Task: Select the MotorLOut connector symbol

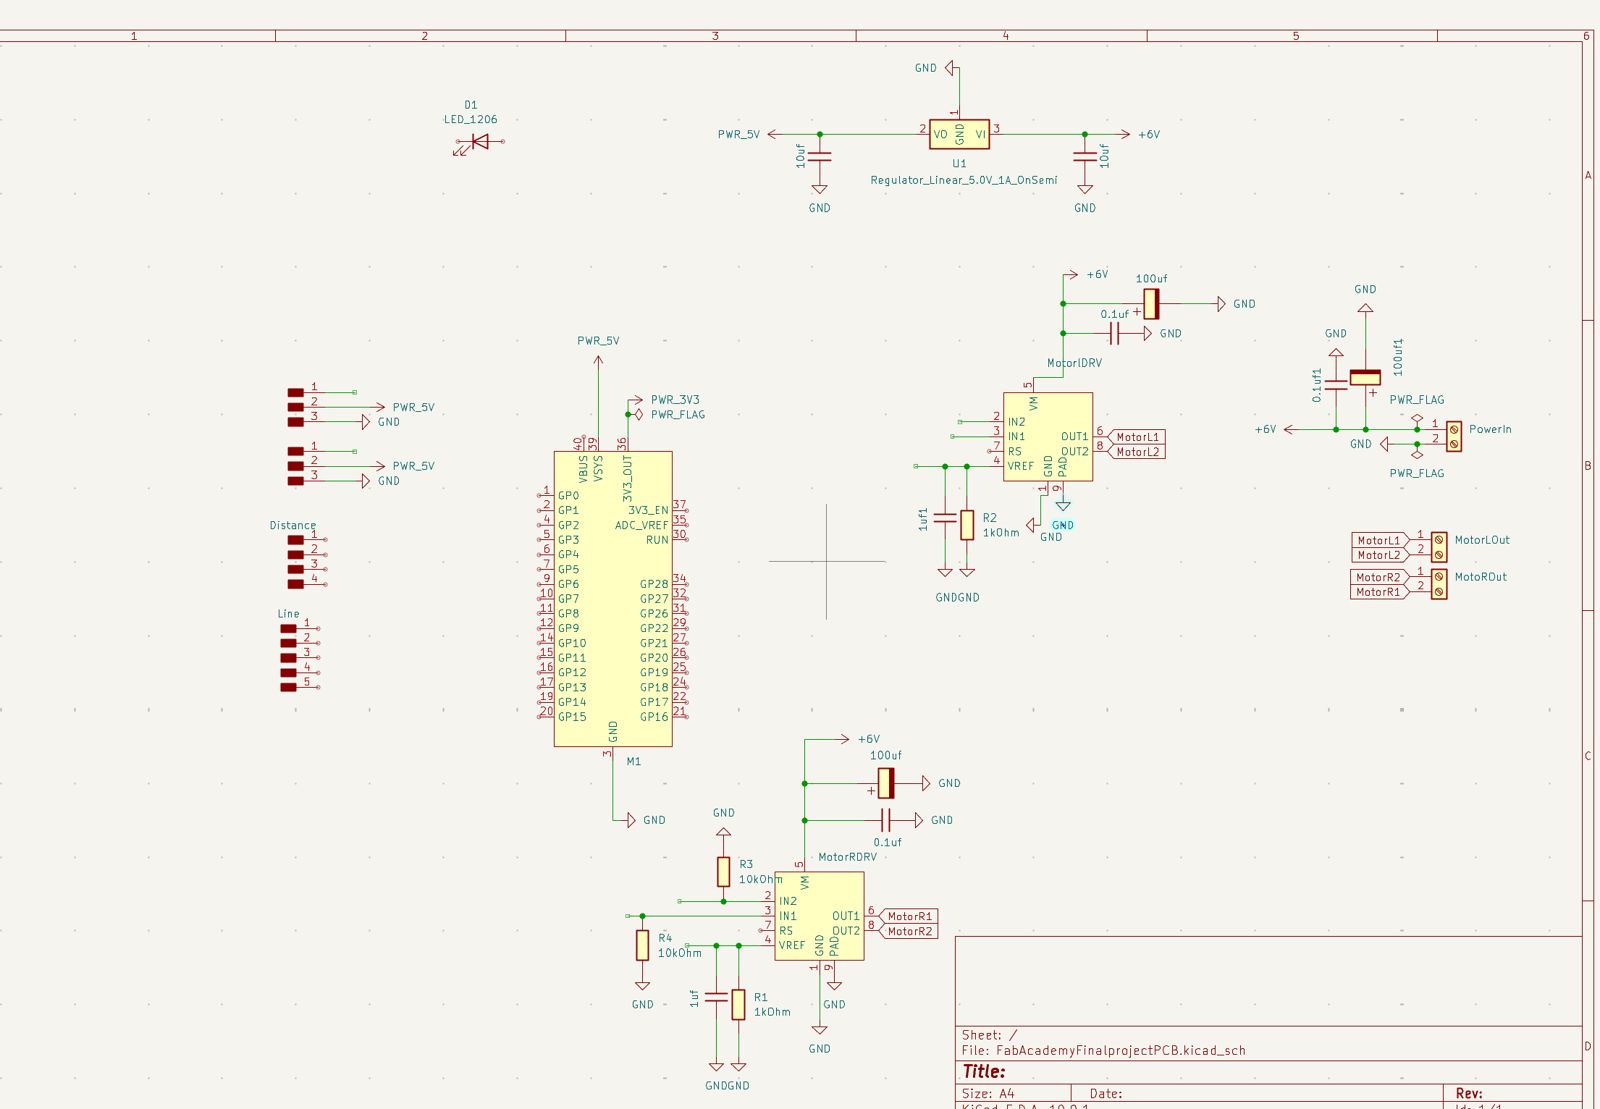Action: click(x=1438, y=546)
